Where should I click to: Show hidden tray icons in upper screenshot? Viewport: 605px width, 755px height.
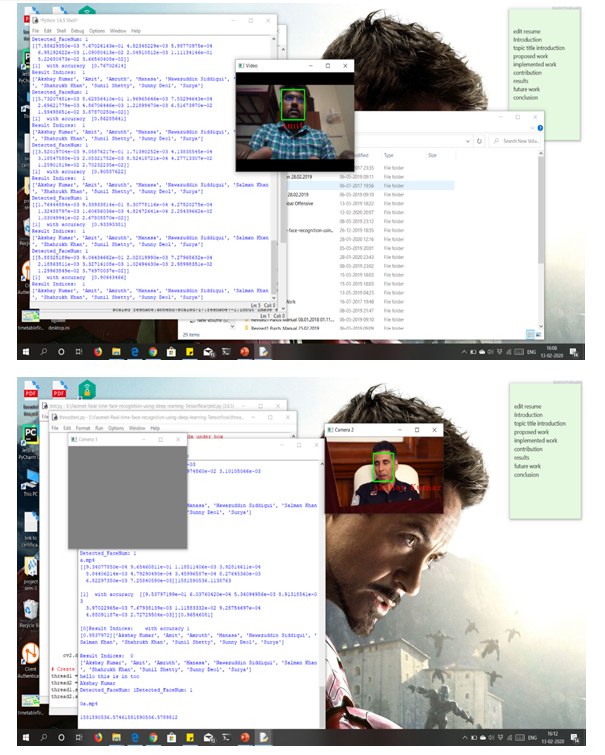click(x=464, y=352)
